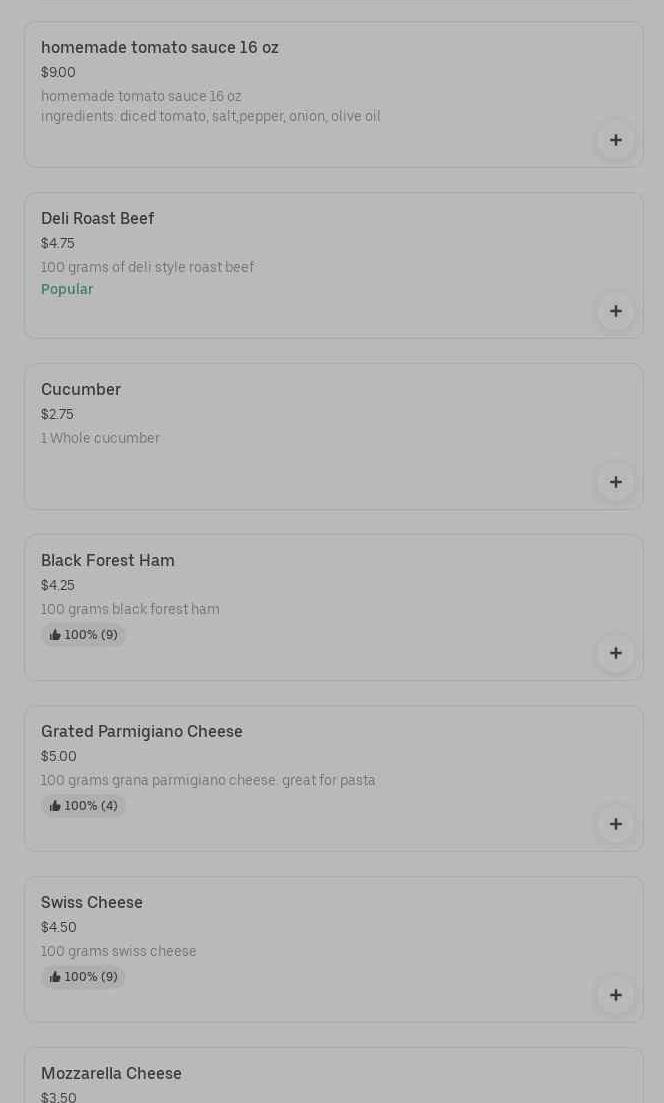Viewport: 664px width, 1103px height.
Task: Click the "1 Whole cucumber" description
Action: pyautogui.click(x=100, y=439)
